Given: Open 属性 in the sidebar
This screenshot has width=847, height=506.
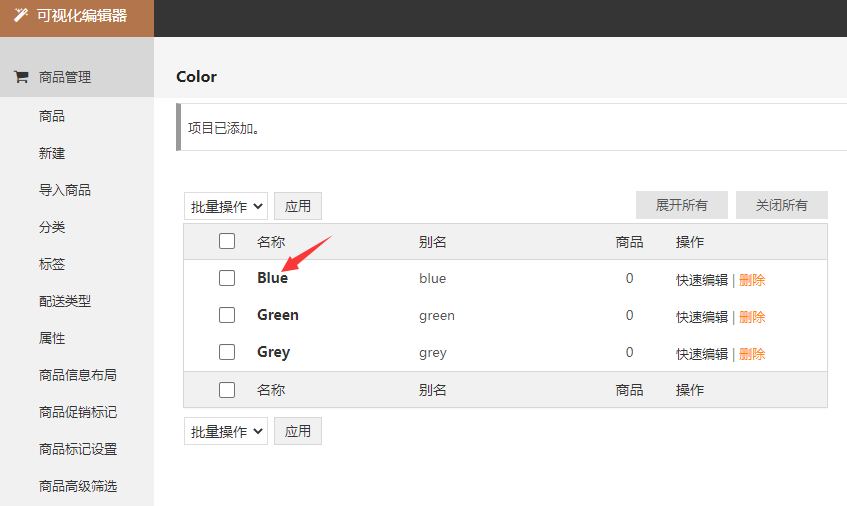Looking at the screenshot, I should (52, 338).
